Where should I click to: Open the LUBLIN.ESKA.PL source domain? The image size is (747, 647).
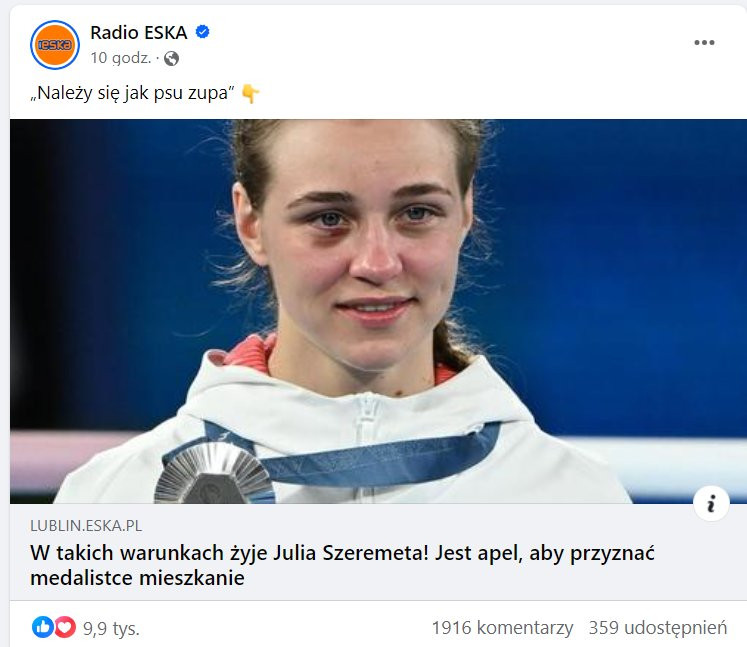click(x=86, y=526)
